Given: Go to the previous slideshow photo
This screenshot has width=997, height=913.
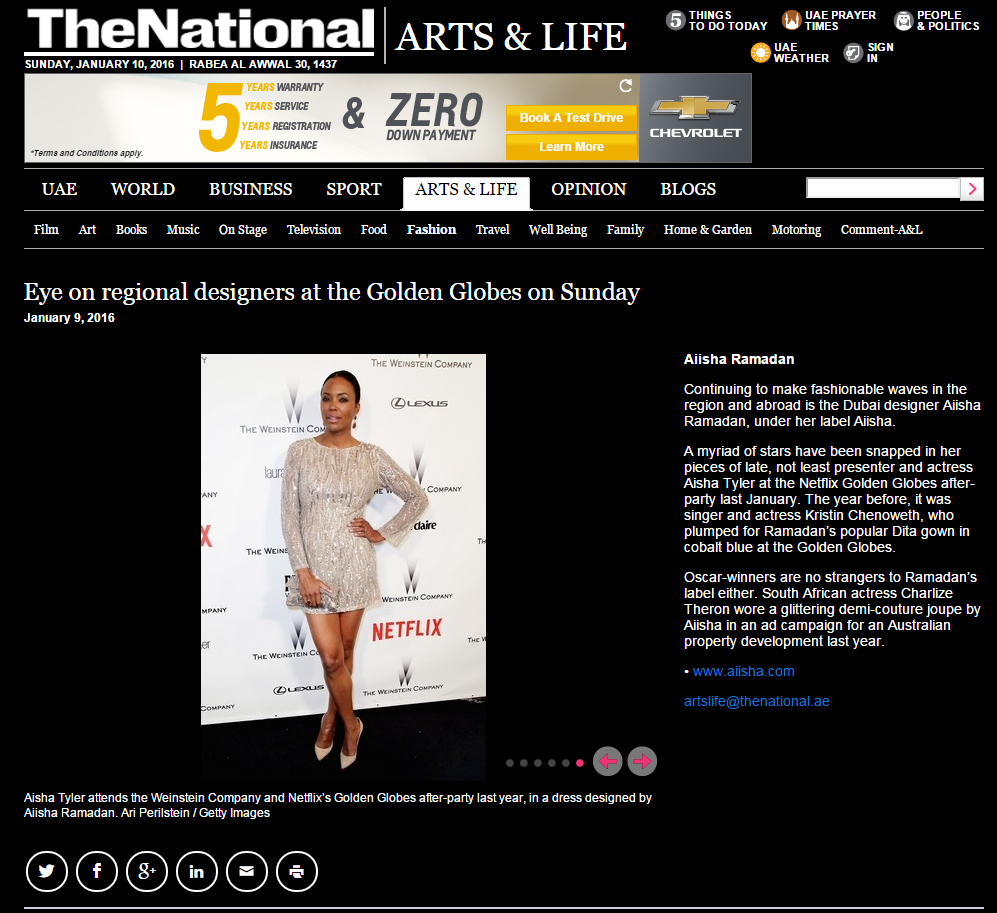Looking at the screenshot, I should click(608, 761).
